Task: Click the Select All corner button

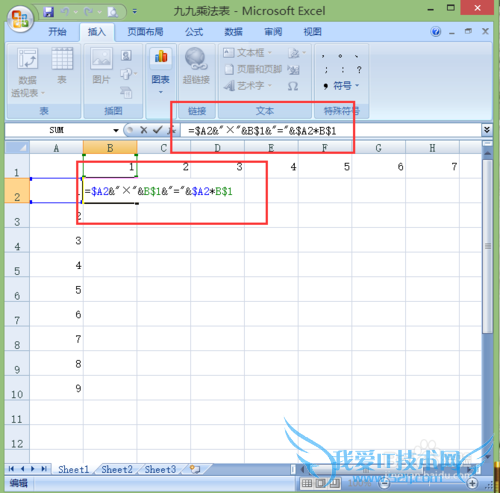Action: pos(17,147)
